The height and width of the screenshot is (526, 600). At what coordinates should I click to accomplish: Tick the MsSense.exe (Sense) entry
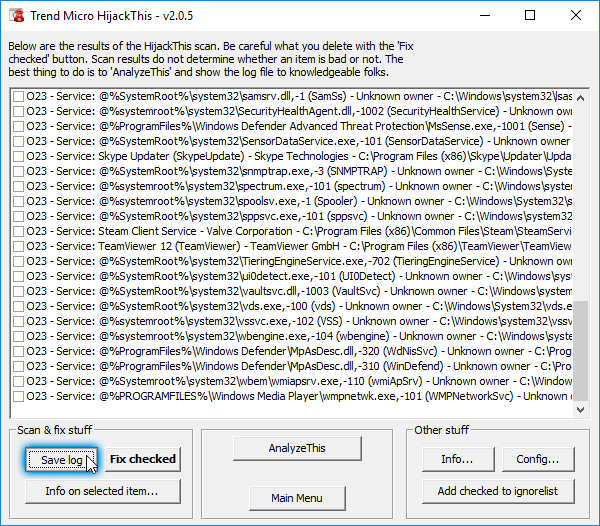click(x=18, y=126)
